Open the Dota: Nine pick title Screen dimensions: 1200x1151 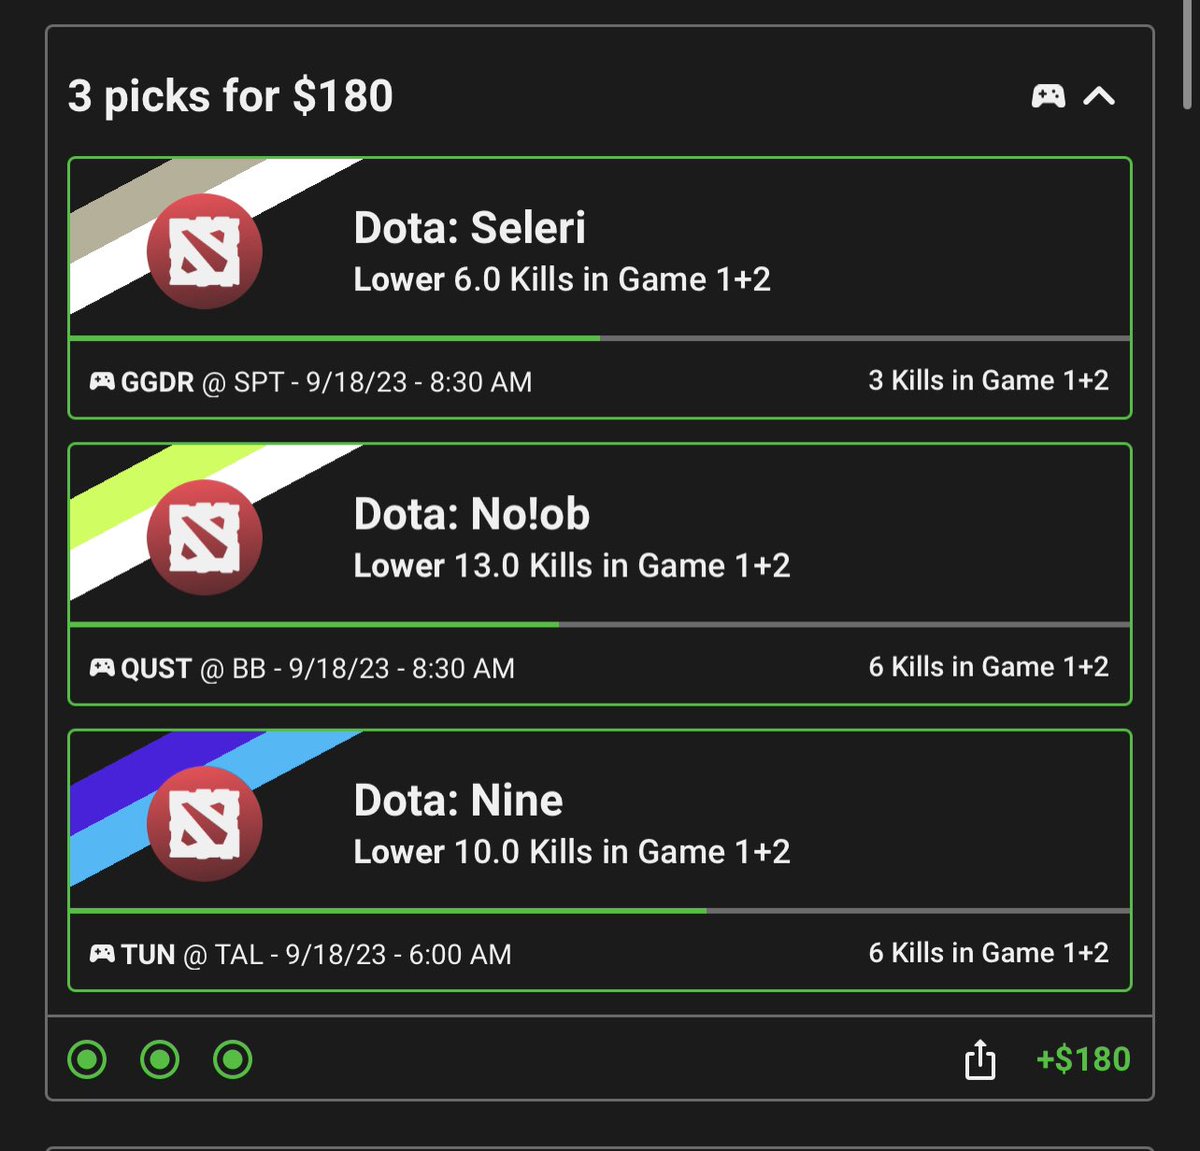[x=459, y=800]
